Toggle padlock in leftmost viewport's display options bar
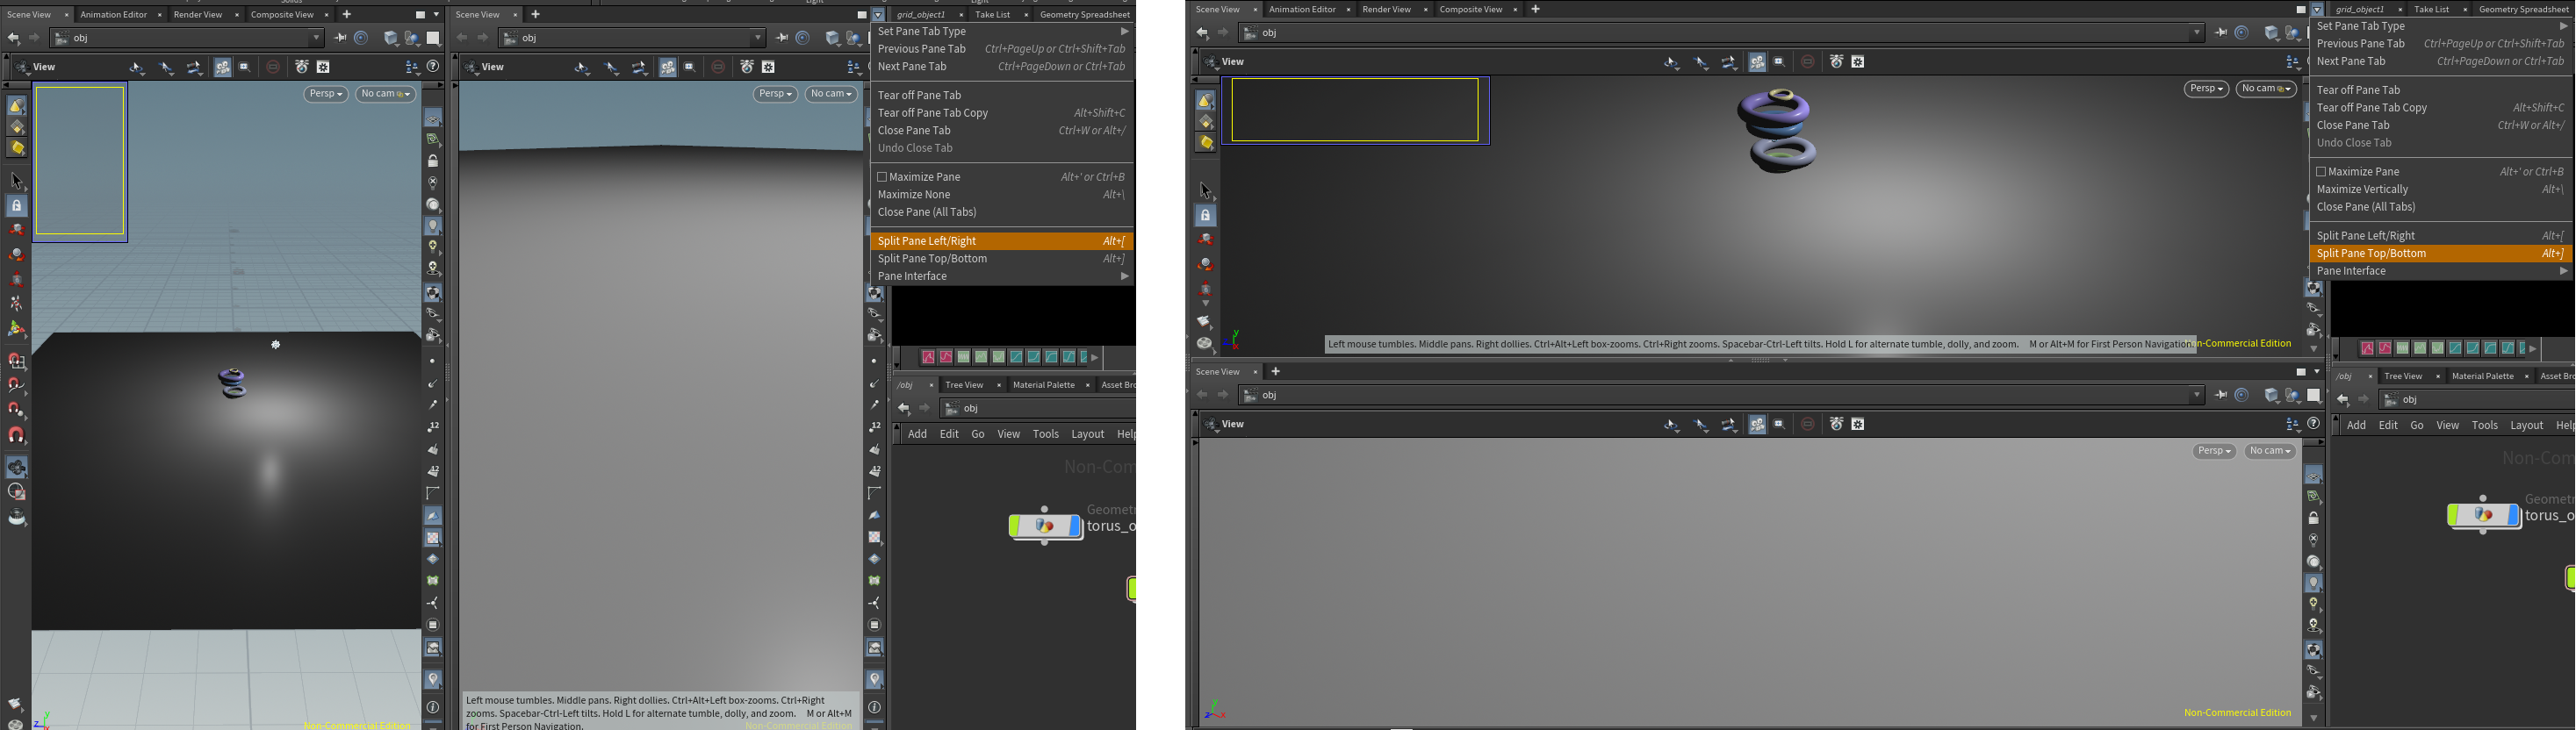This screenshot has height=730, width=2576. [433, 161]
